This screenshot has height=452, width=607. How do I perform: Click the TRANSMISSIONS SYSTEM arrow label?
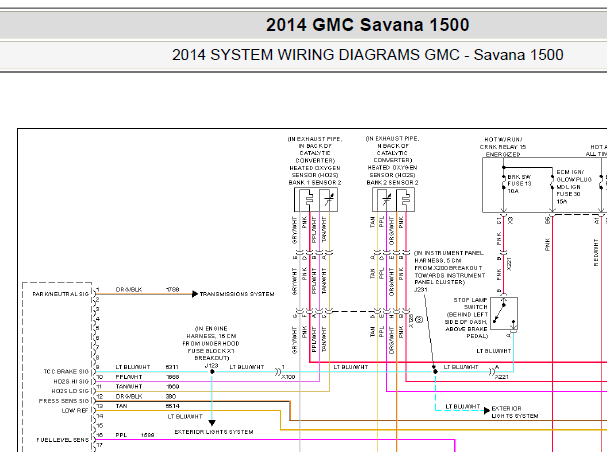(x=237, y=294)
